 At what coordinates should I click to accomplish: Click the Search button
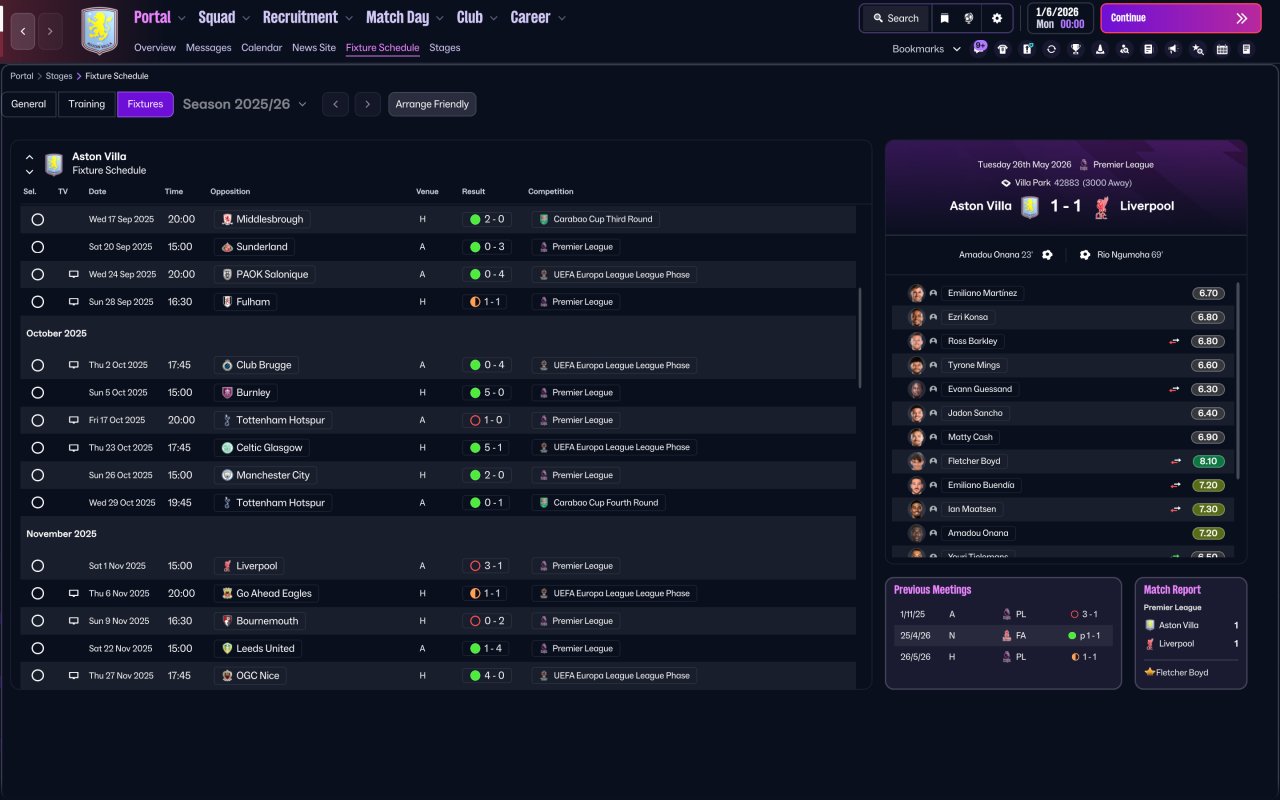coord(896,18)
